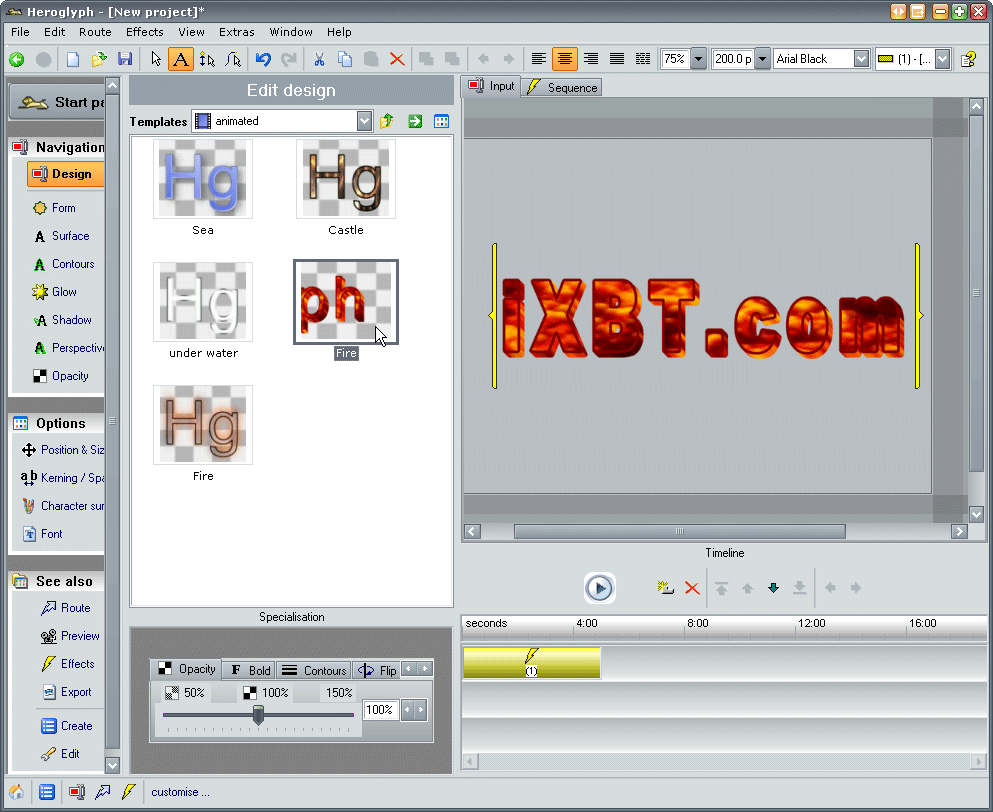Open the help icon in toolbar
This screenshot has height=812, width=993.
968,59
